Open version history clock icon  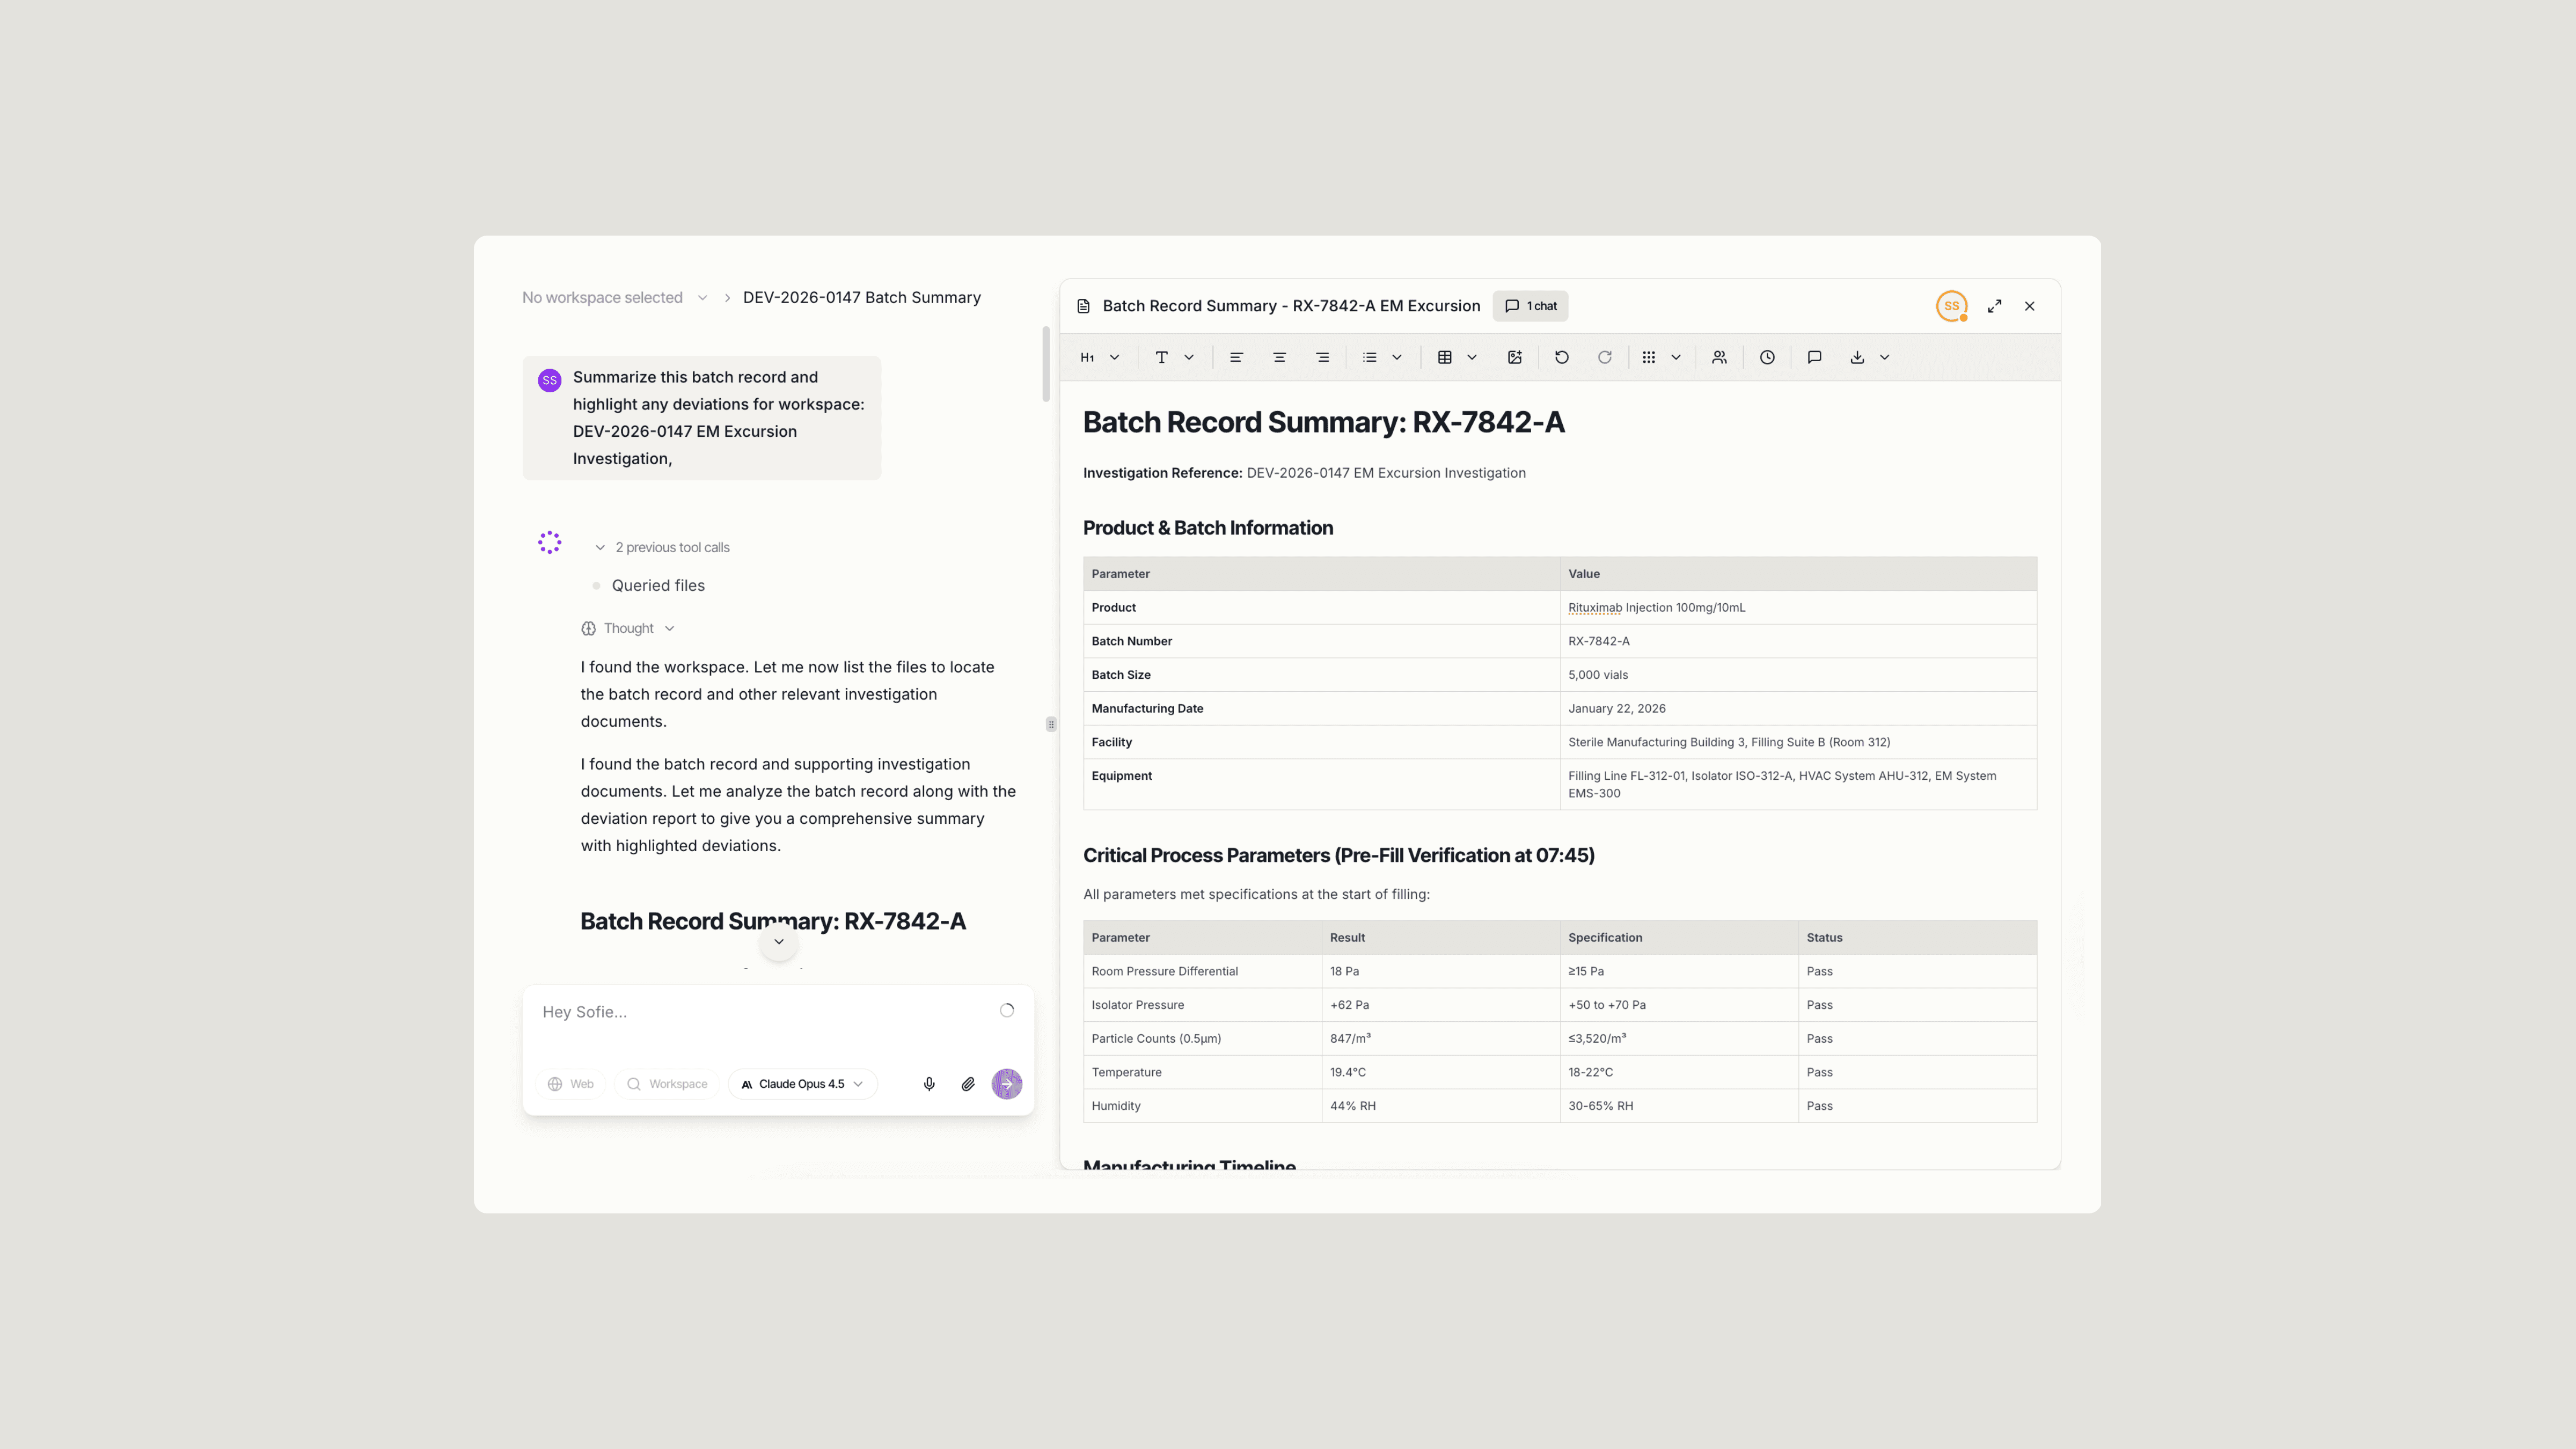click(1767, 357)
